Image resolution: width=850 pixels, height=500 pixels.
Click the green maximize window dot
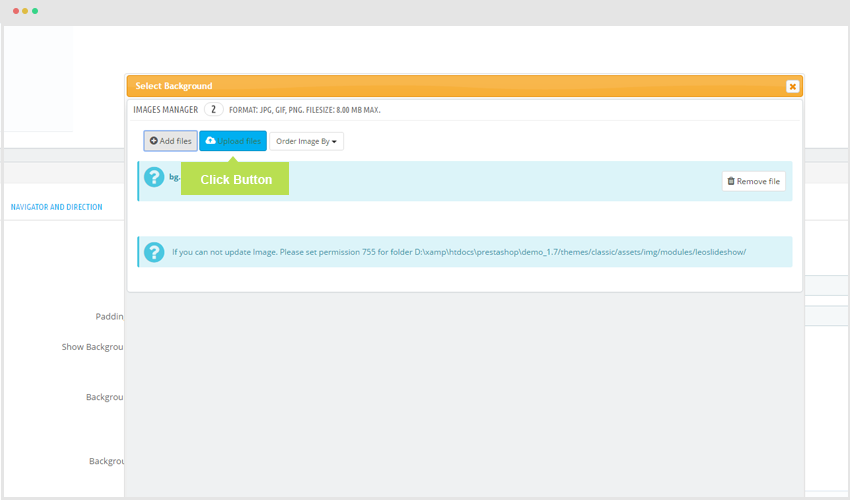(35, 11)
